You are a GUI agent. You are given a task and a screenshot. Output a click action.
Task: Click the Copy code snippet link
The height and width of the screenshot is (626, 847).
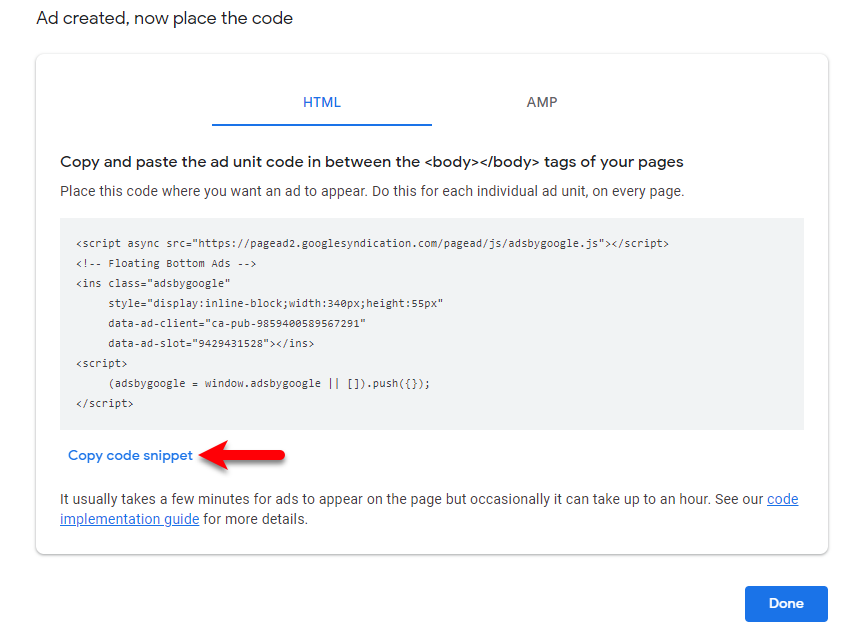[130, 455]
